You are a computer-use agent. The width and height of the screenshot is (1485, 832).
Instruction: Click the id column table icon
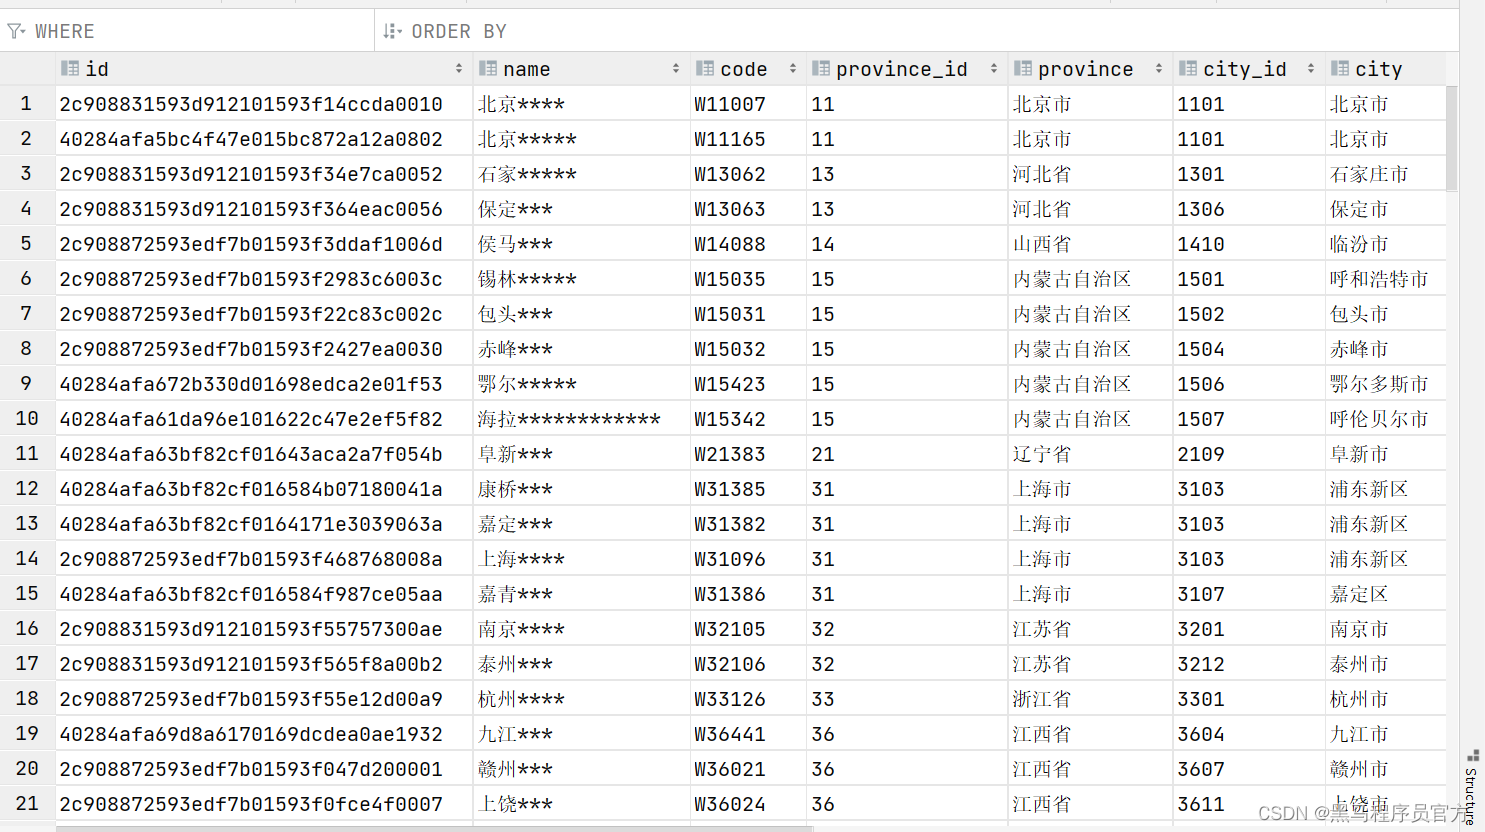(x=70, y=69)
